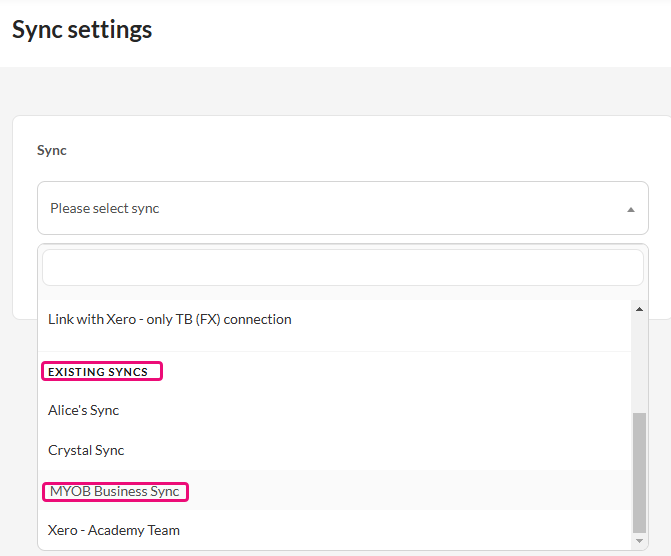Click the dropdown list's scroll up arrow
The width and height of the screenshot is (671, 556).
[640, 309]
